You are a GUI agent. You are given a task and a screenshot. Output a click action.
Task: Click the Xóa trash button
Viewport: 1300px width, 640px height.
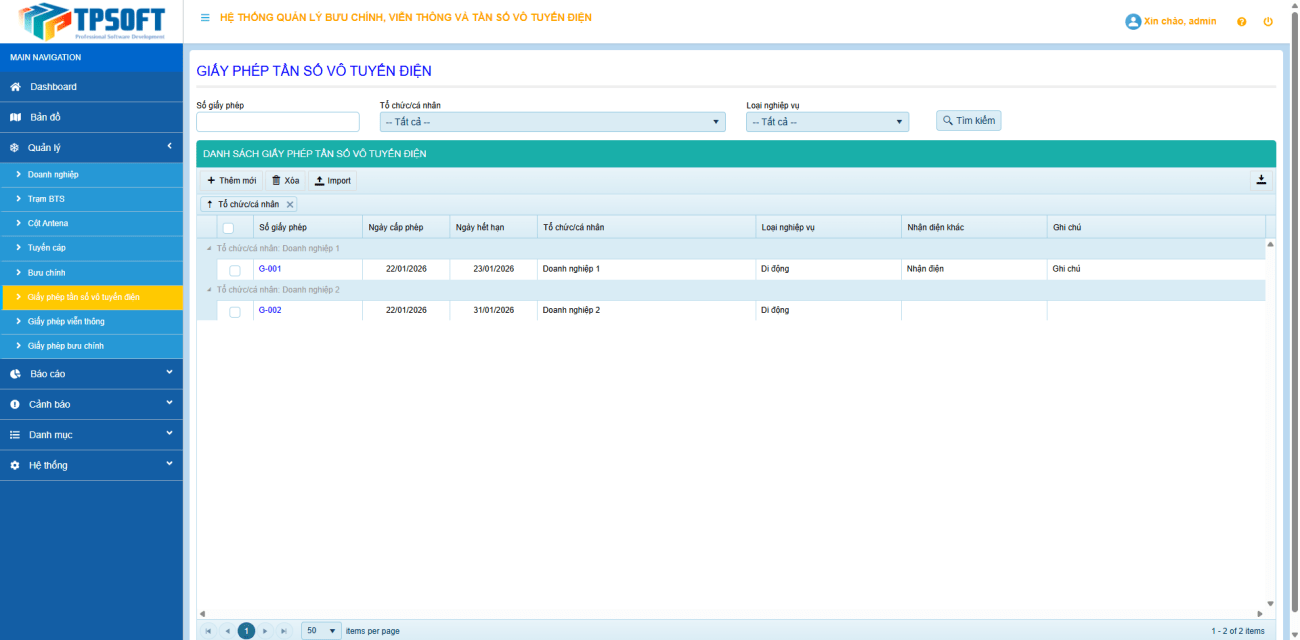click(x=286, y=181)
